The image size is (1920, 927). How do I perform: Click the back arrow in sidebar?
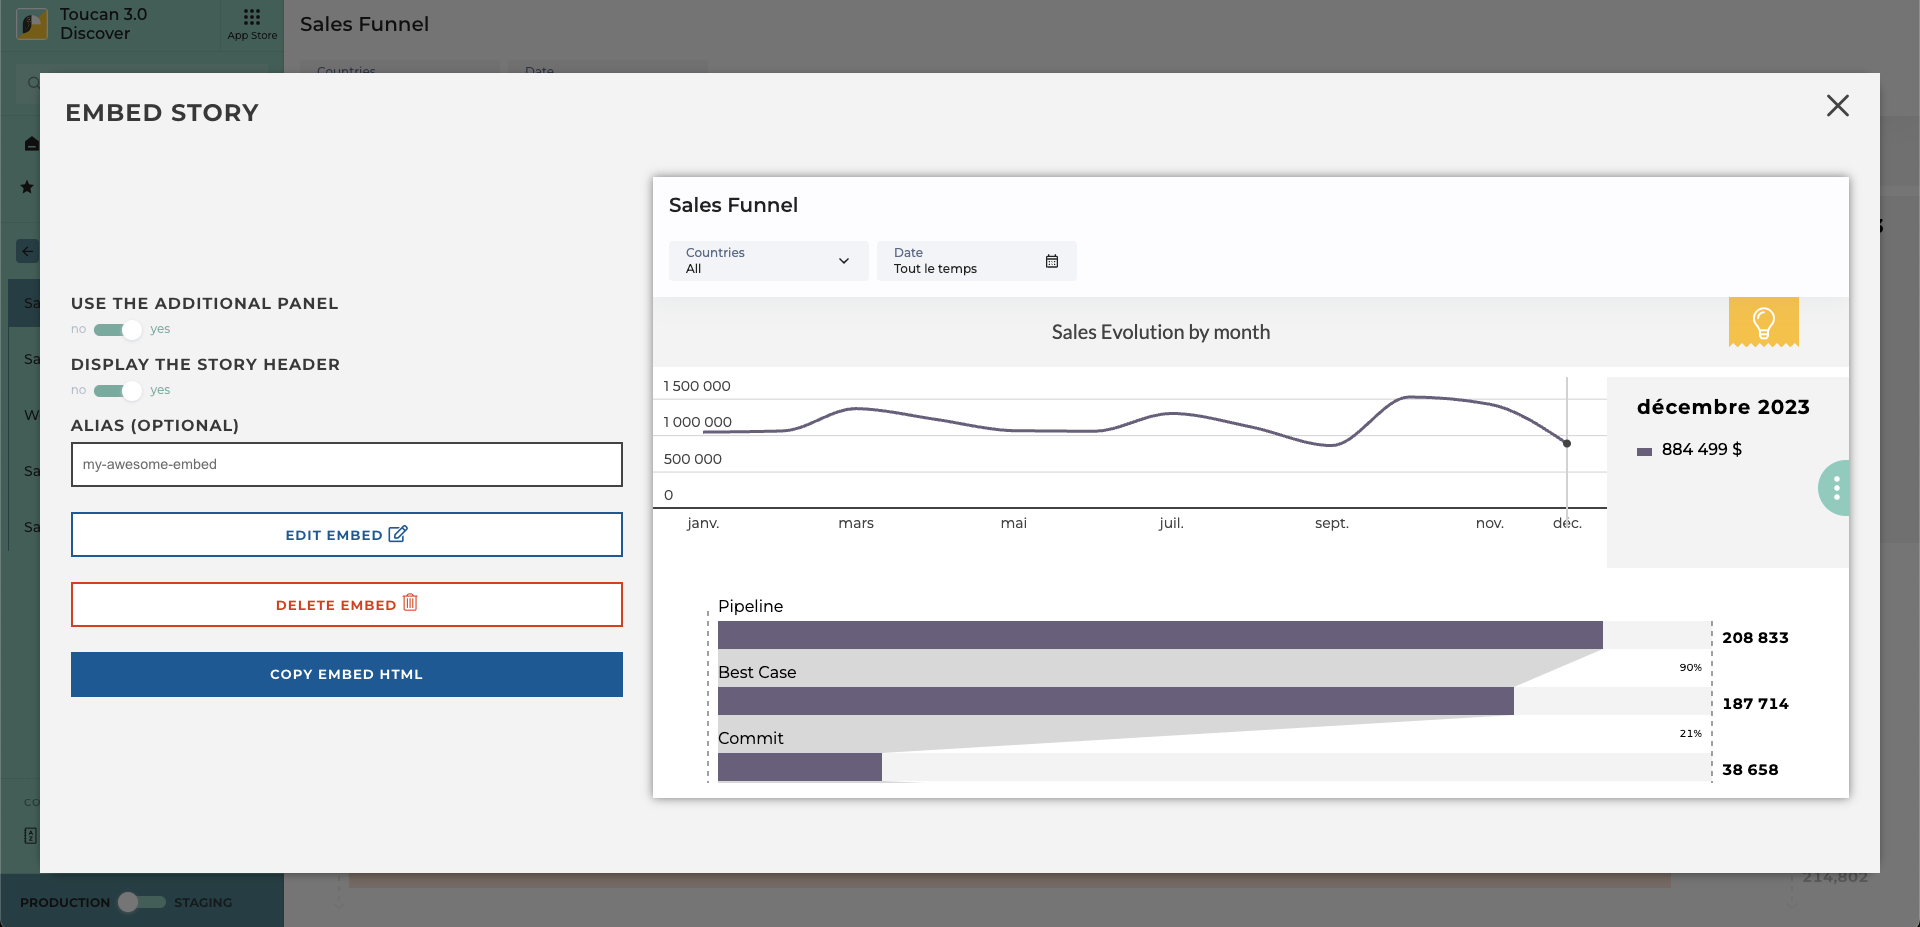[27, 251]
